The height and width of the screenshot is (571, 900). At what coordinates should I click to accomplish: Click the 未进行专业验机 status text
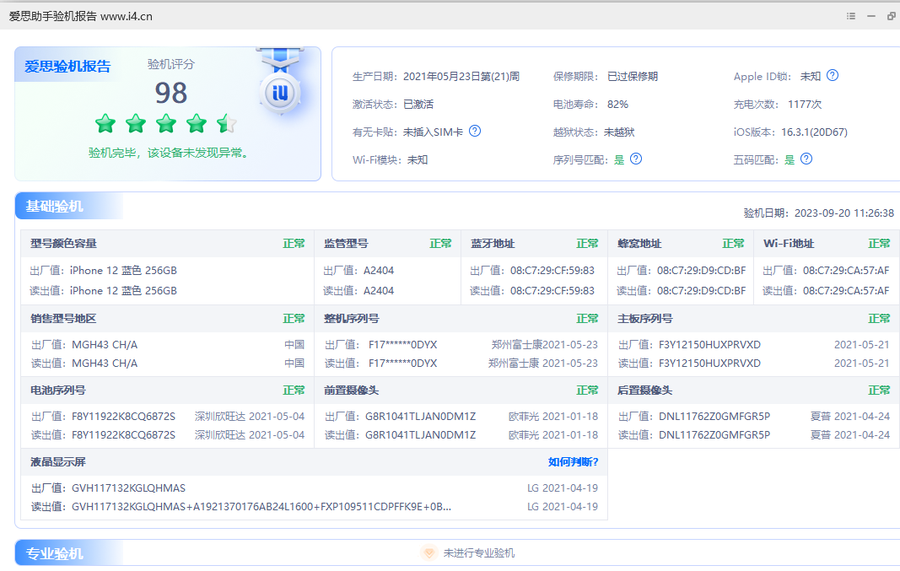[x=479, y=553]
